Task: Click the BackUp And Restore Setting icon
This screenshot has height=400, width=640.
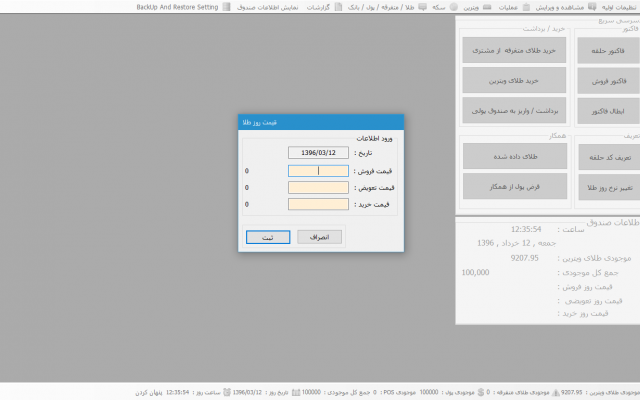Action: 227,7
